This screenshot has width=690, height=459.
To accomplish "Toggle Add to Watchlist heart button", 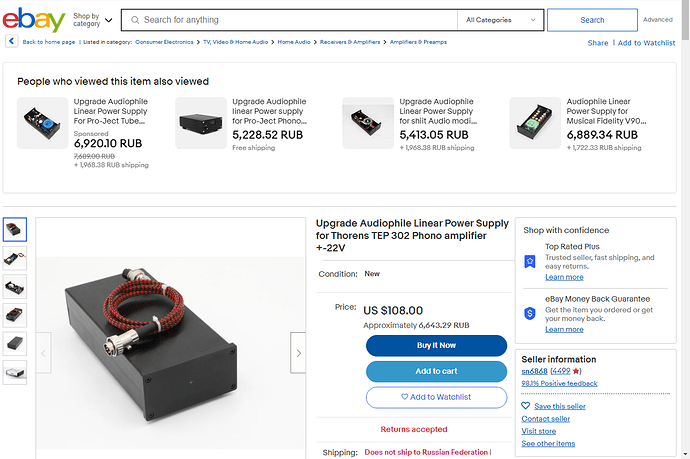I will point(436,397).
